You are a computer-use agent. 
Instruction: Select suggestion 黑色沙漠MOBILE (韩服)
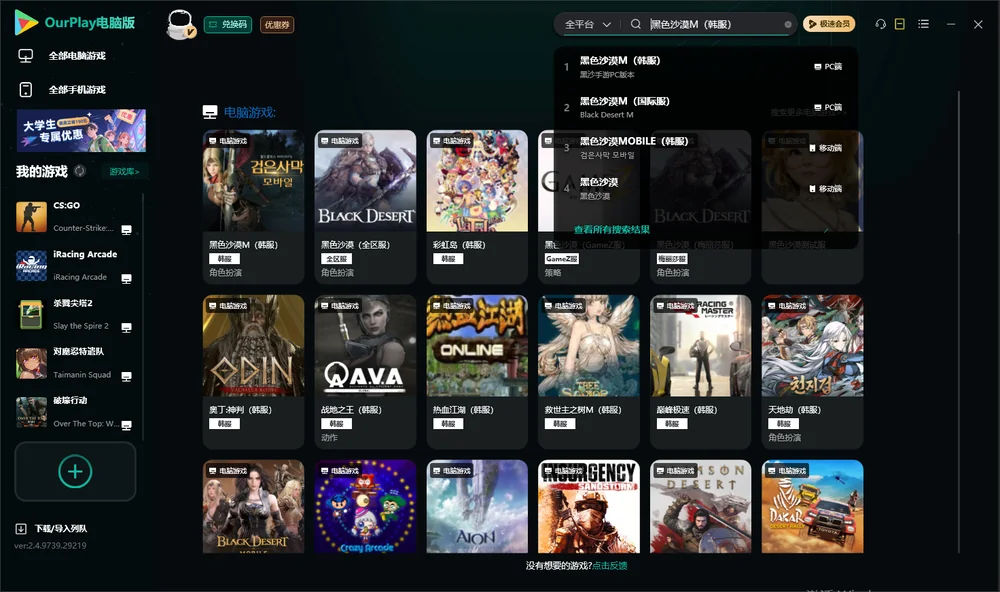point(705,147)
